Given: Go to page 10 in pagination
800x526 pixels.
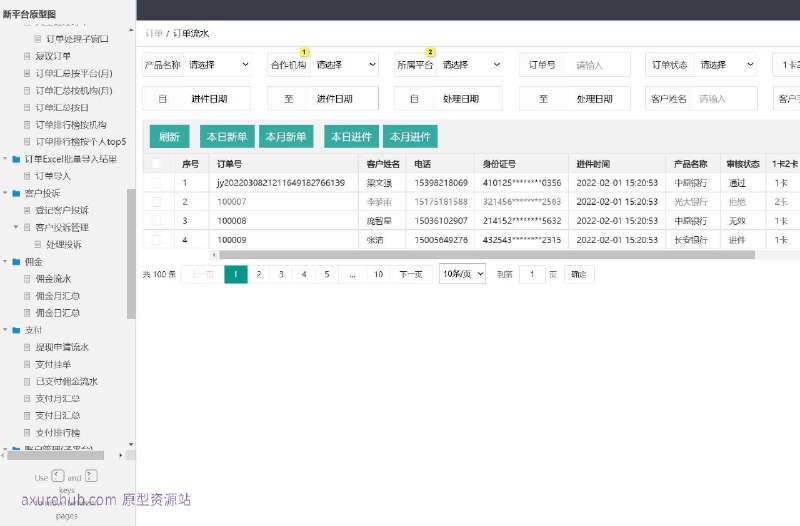Looking at the screenshot, I should (x=378, y=274).
